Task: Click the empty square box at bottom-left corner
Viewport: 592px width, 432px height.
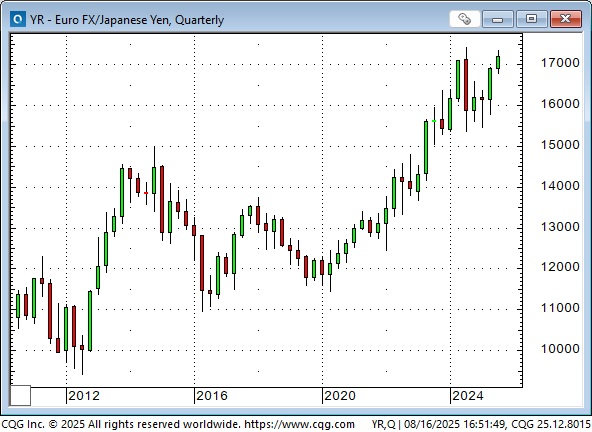Action: 20,395
